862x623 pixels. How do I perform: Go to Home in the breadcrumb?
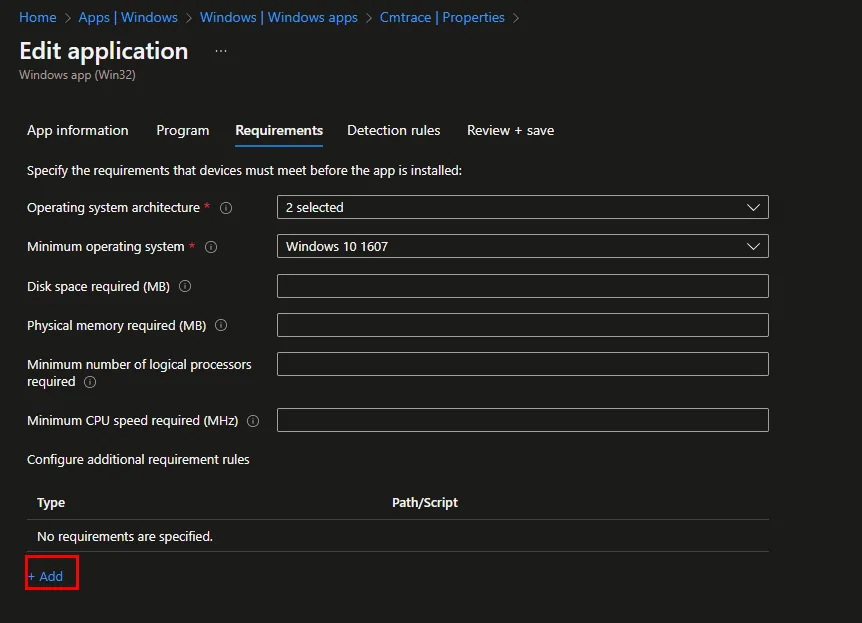37,17
